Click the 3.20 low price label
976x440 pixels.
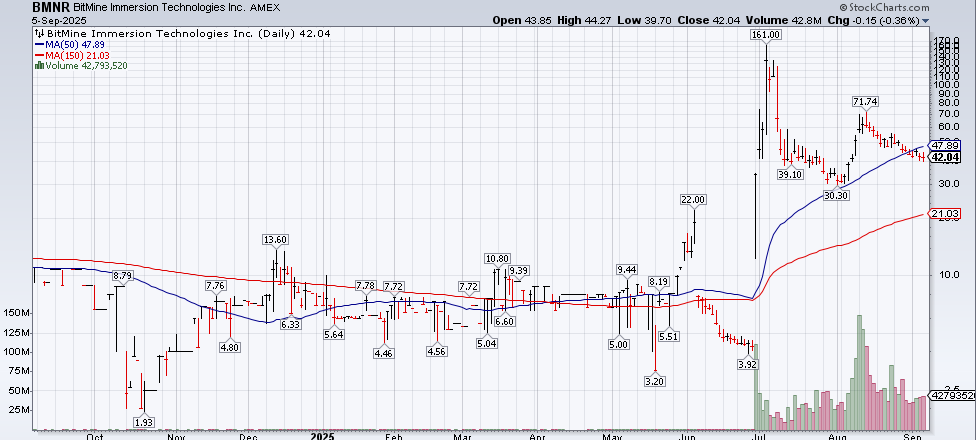click(x=655, y=382)
